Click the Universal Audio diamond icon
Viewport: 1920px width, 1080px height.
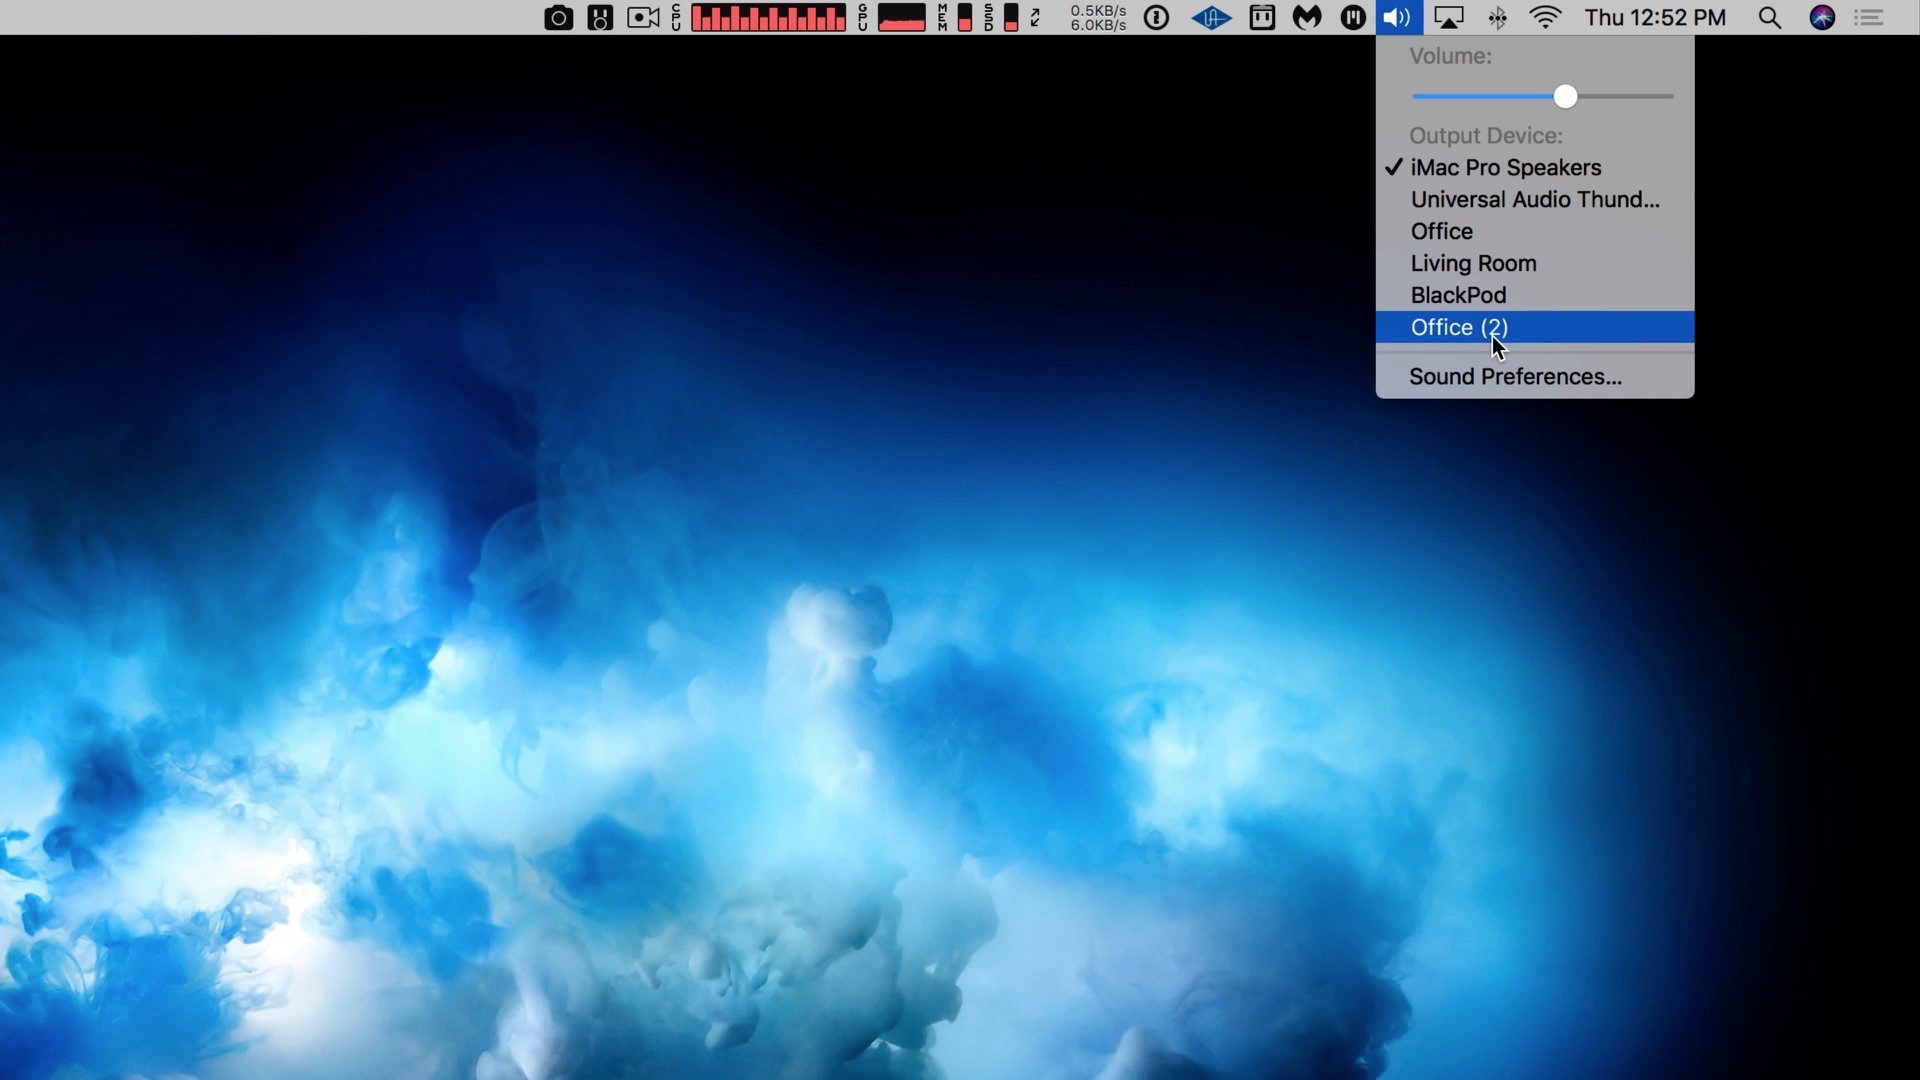point(1210,18)
